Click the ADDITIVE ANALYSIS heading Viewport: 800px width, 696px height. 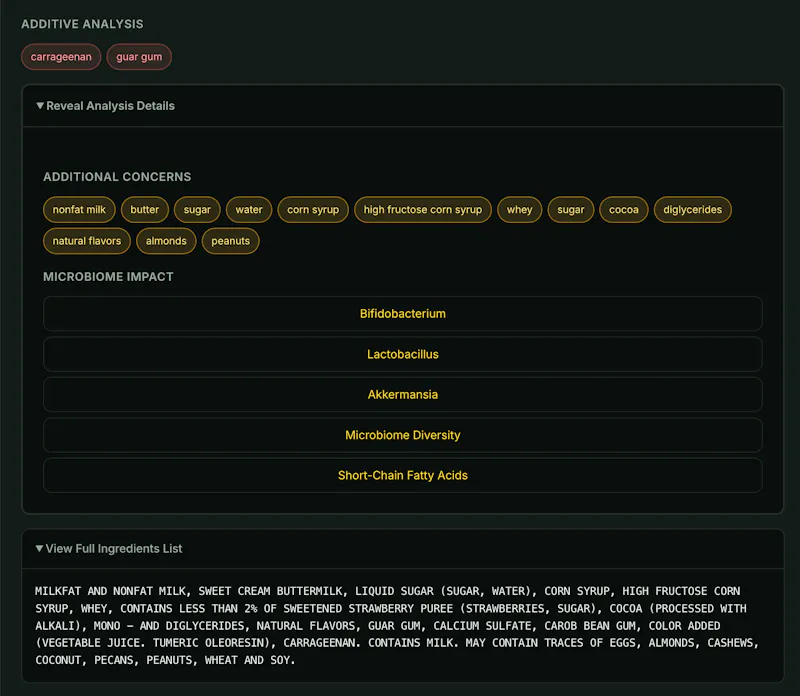pos(82,24)
